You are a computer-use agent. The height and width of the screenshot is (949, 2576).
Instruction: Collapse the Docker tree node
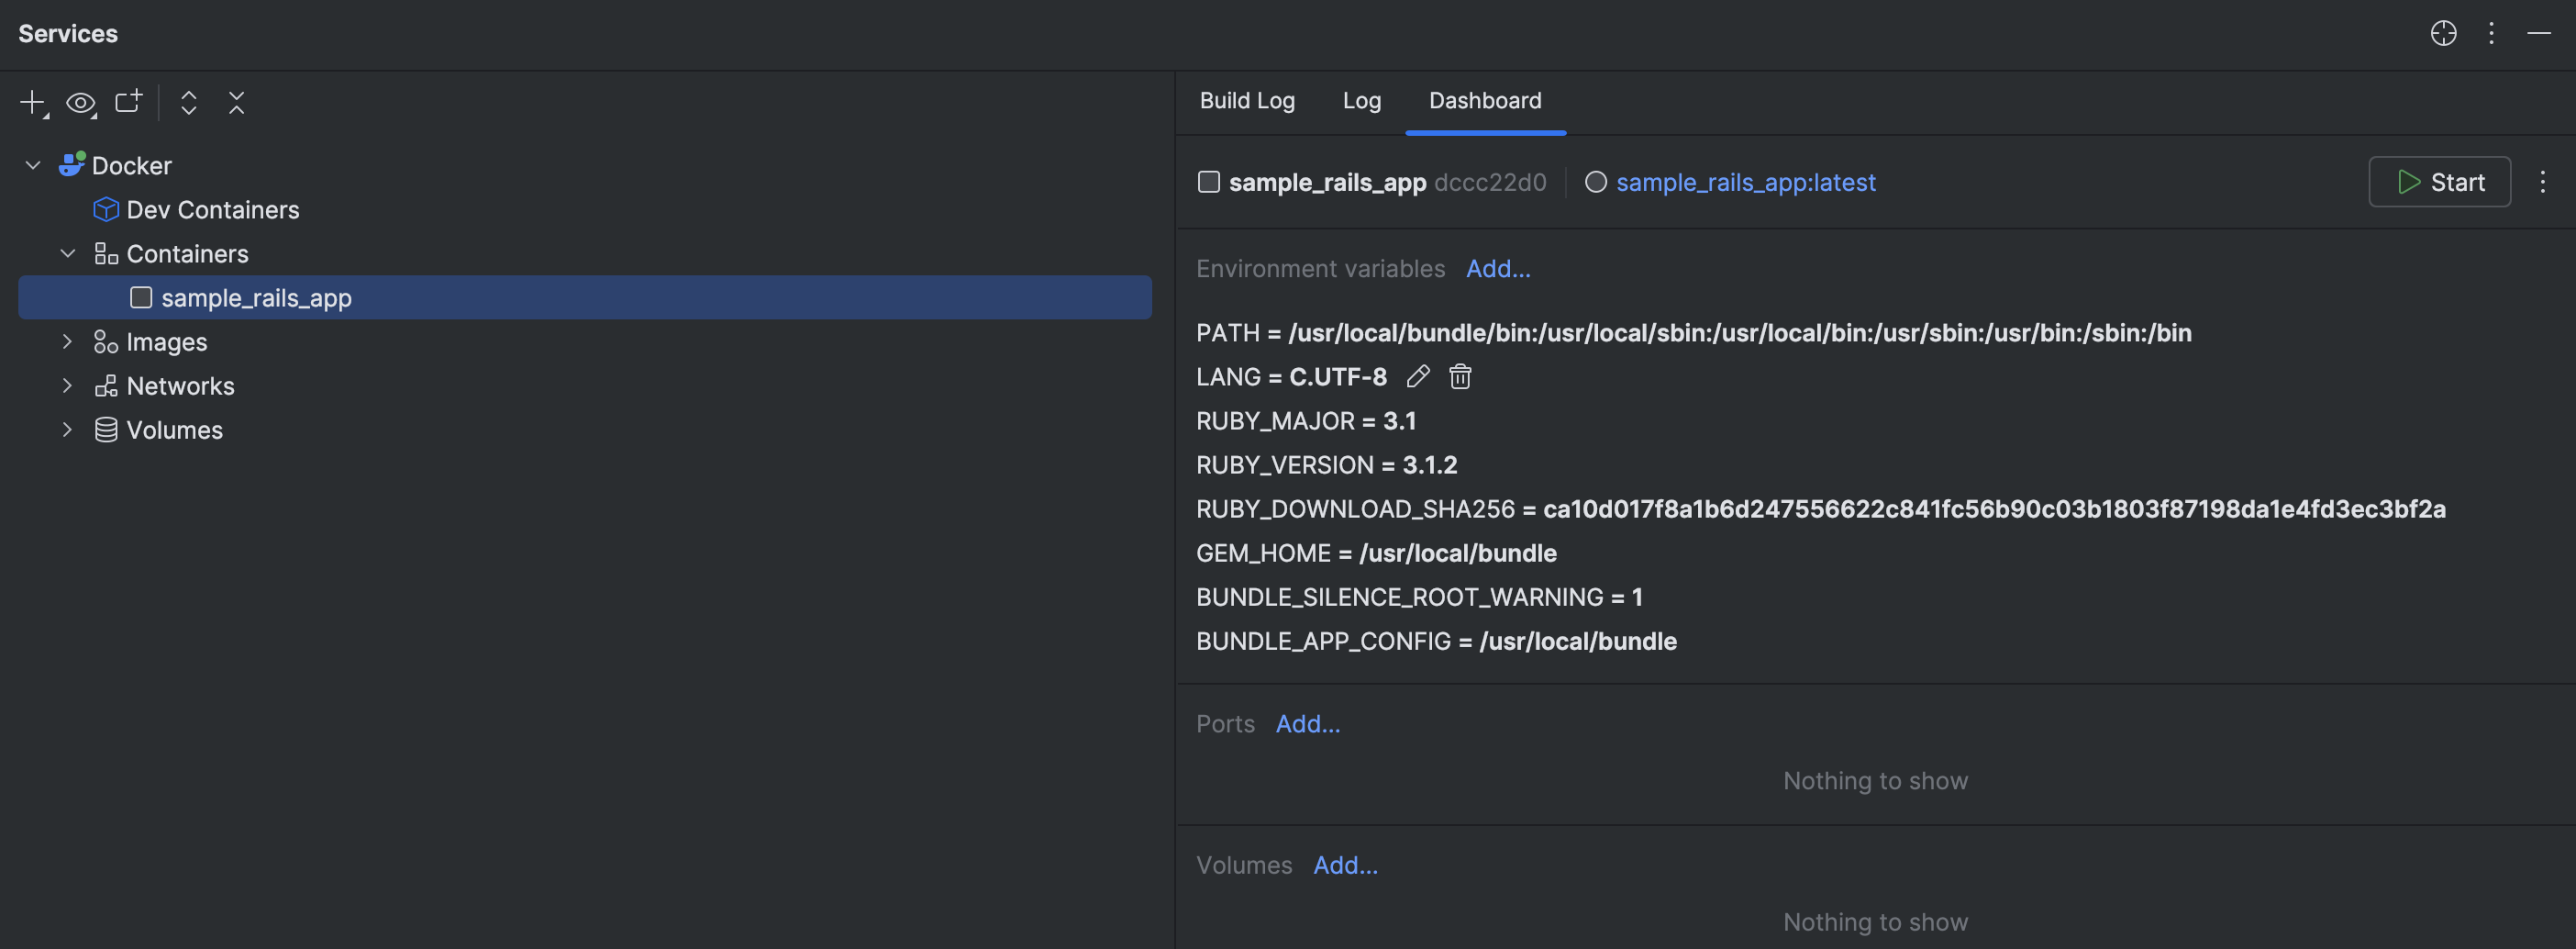[33, 165]
